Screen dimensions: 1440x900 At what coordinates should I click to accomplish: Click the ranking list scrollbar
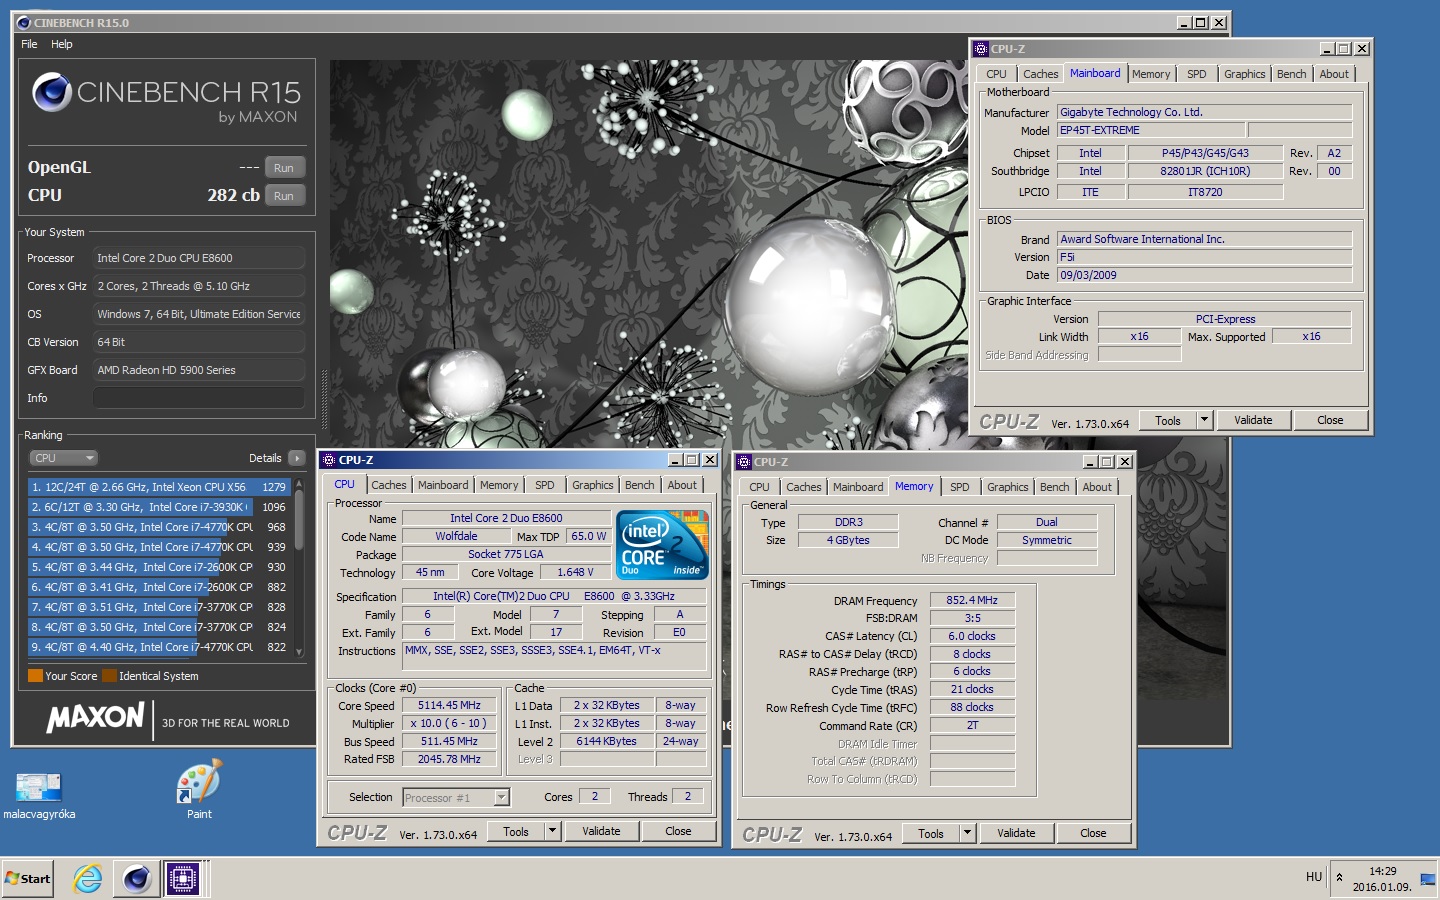298,567
